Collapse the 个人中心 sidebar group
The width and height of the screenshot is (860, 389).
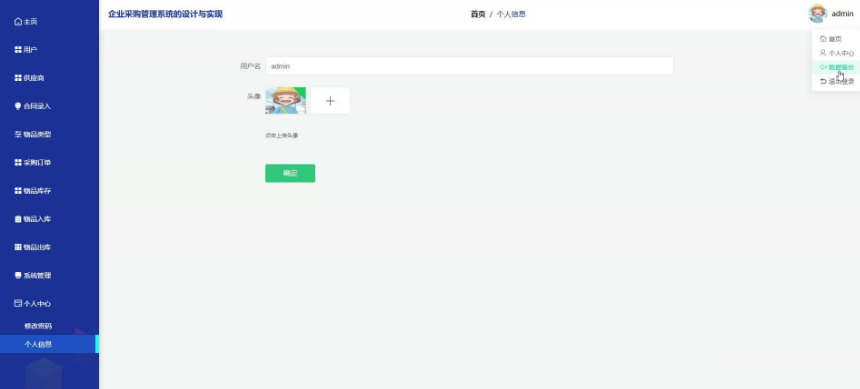tap(32, 303)
